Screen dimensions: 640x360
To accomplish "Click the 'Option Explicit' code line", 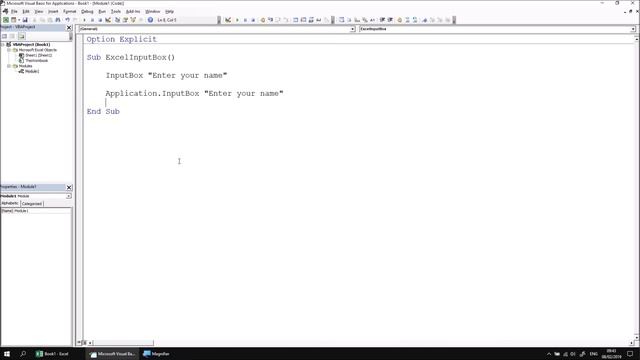I will click(121, 39).
